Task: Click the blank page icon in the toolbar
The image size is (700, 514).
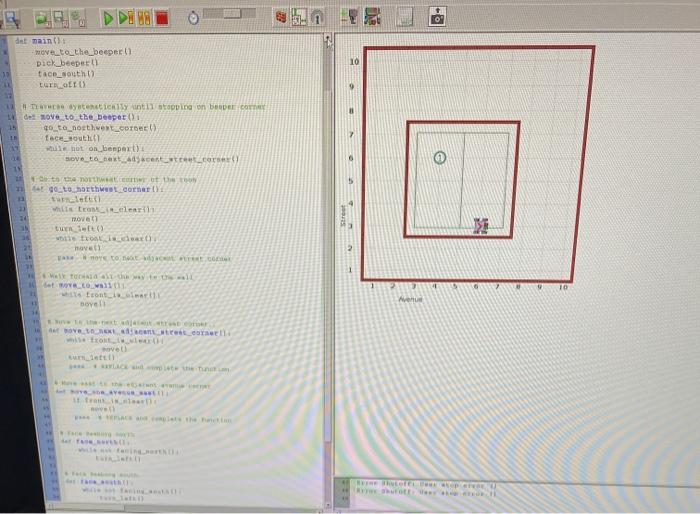Action: pos(404,17)
